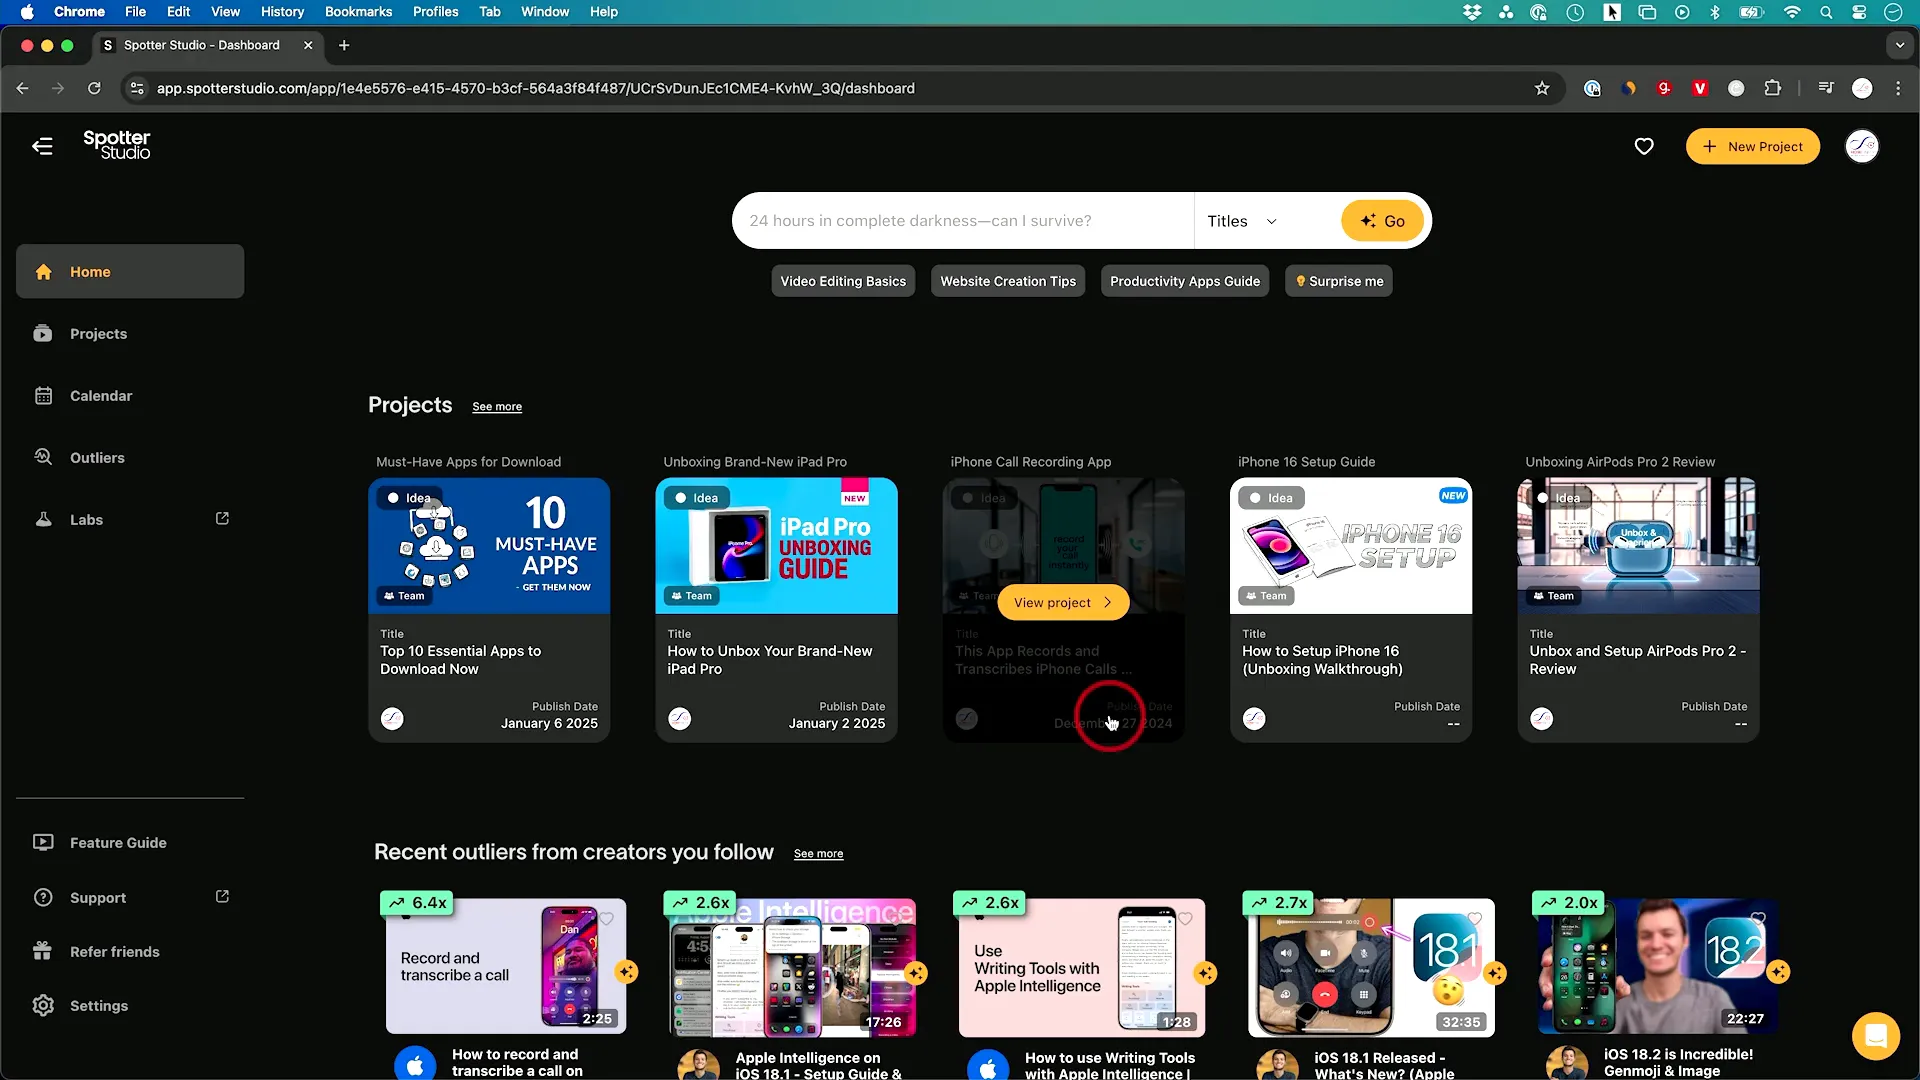The height and width of the screenshot is (1080, 1920).
Task: Click Idea status on iPhone 16 Setup card
Action: click(1271, 497)
